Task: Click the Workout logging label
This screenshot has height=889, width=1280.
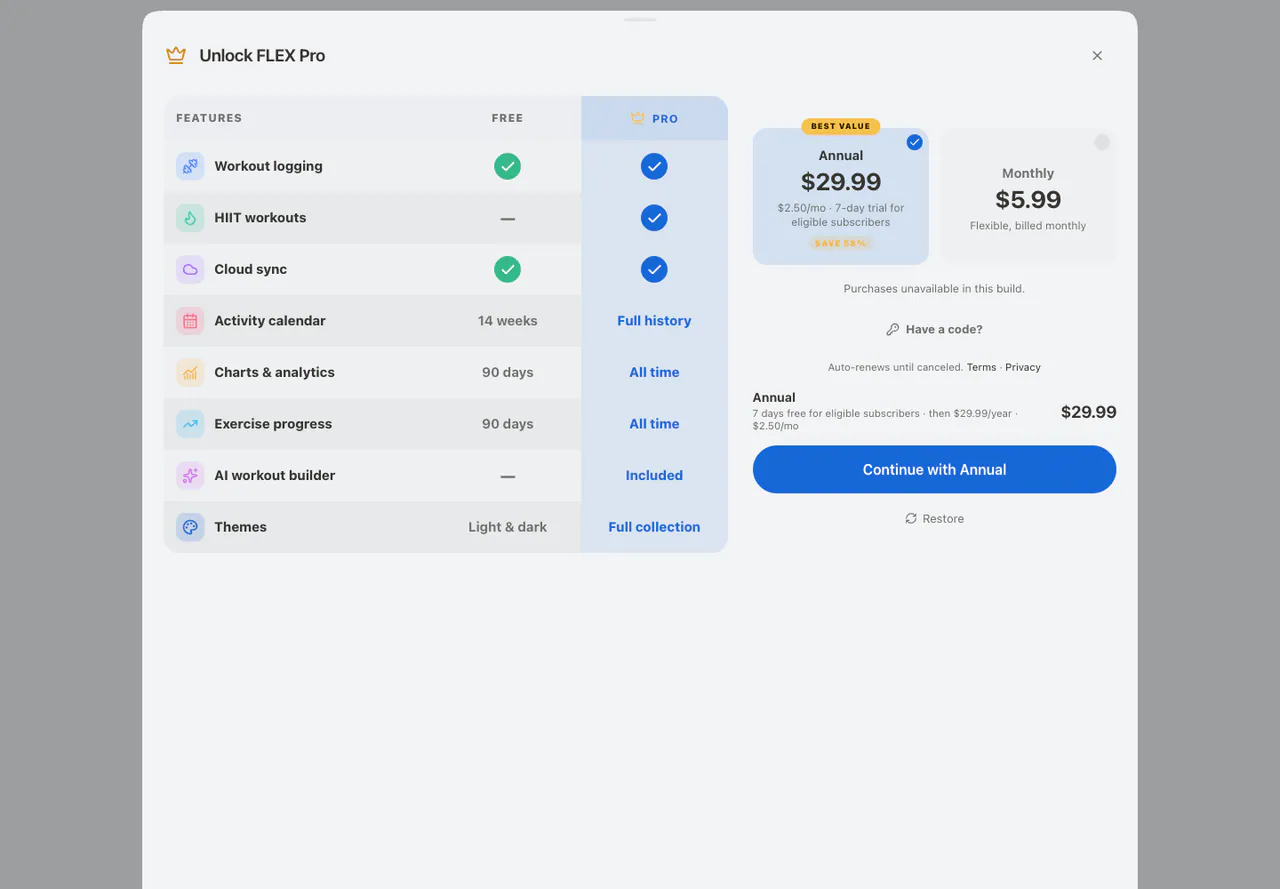Action: [x=268, y=166]
